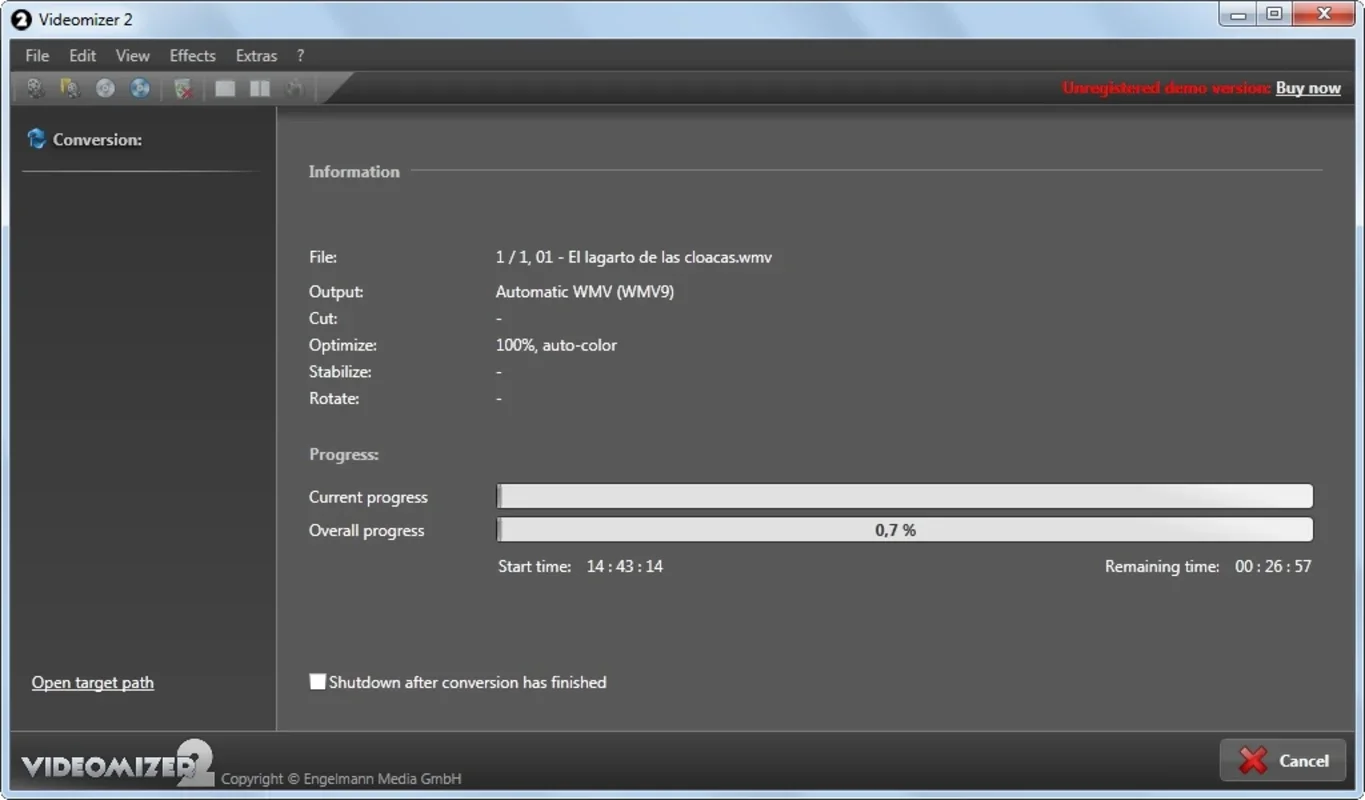
Task: Close the Videomizer 2 window
Action: tap(1324, 14)
